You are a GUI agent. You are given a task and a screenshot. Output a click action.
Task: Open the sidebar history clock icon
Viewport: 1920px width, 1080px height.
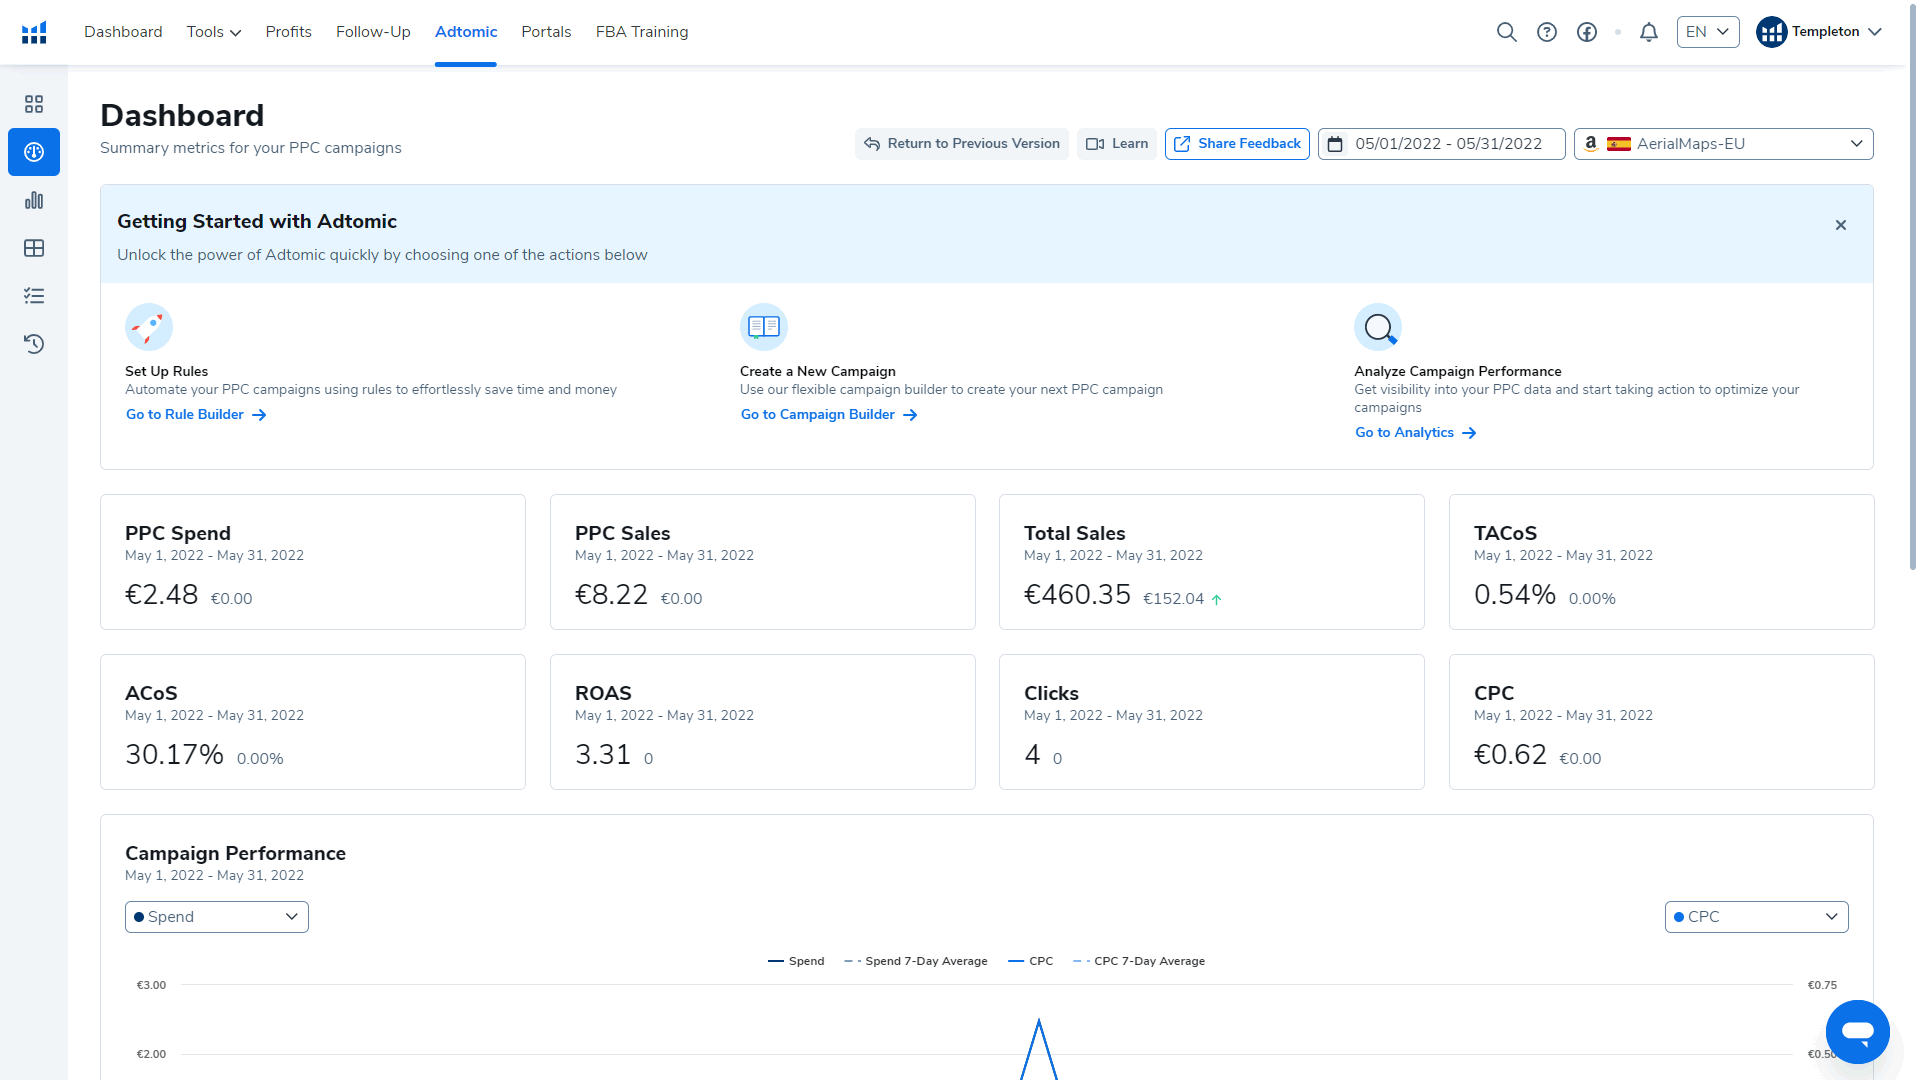coord(34,344)
